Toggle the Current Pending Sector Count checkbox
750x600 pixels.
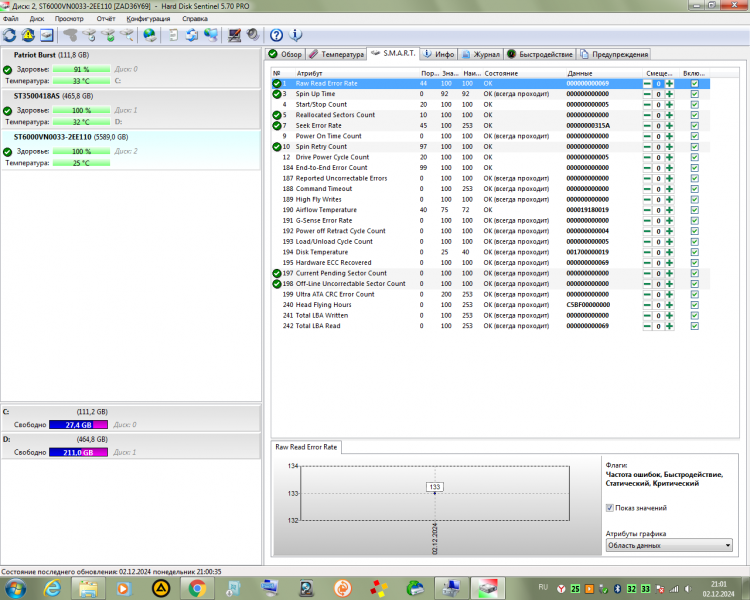(x=695, y=273)
